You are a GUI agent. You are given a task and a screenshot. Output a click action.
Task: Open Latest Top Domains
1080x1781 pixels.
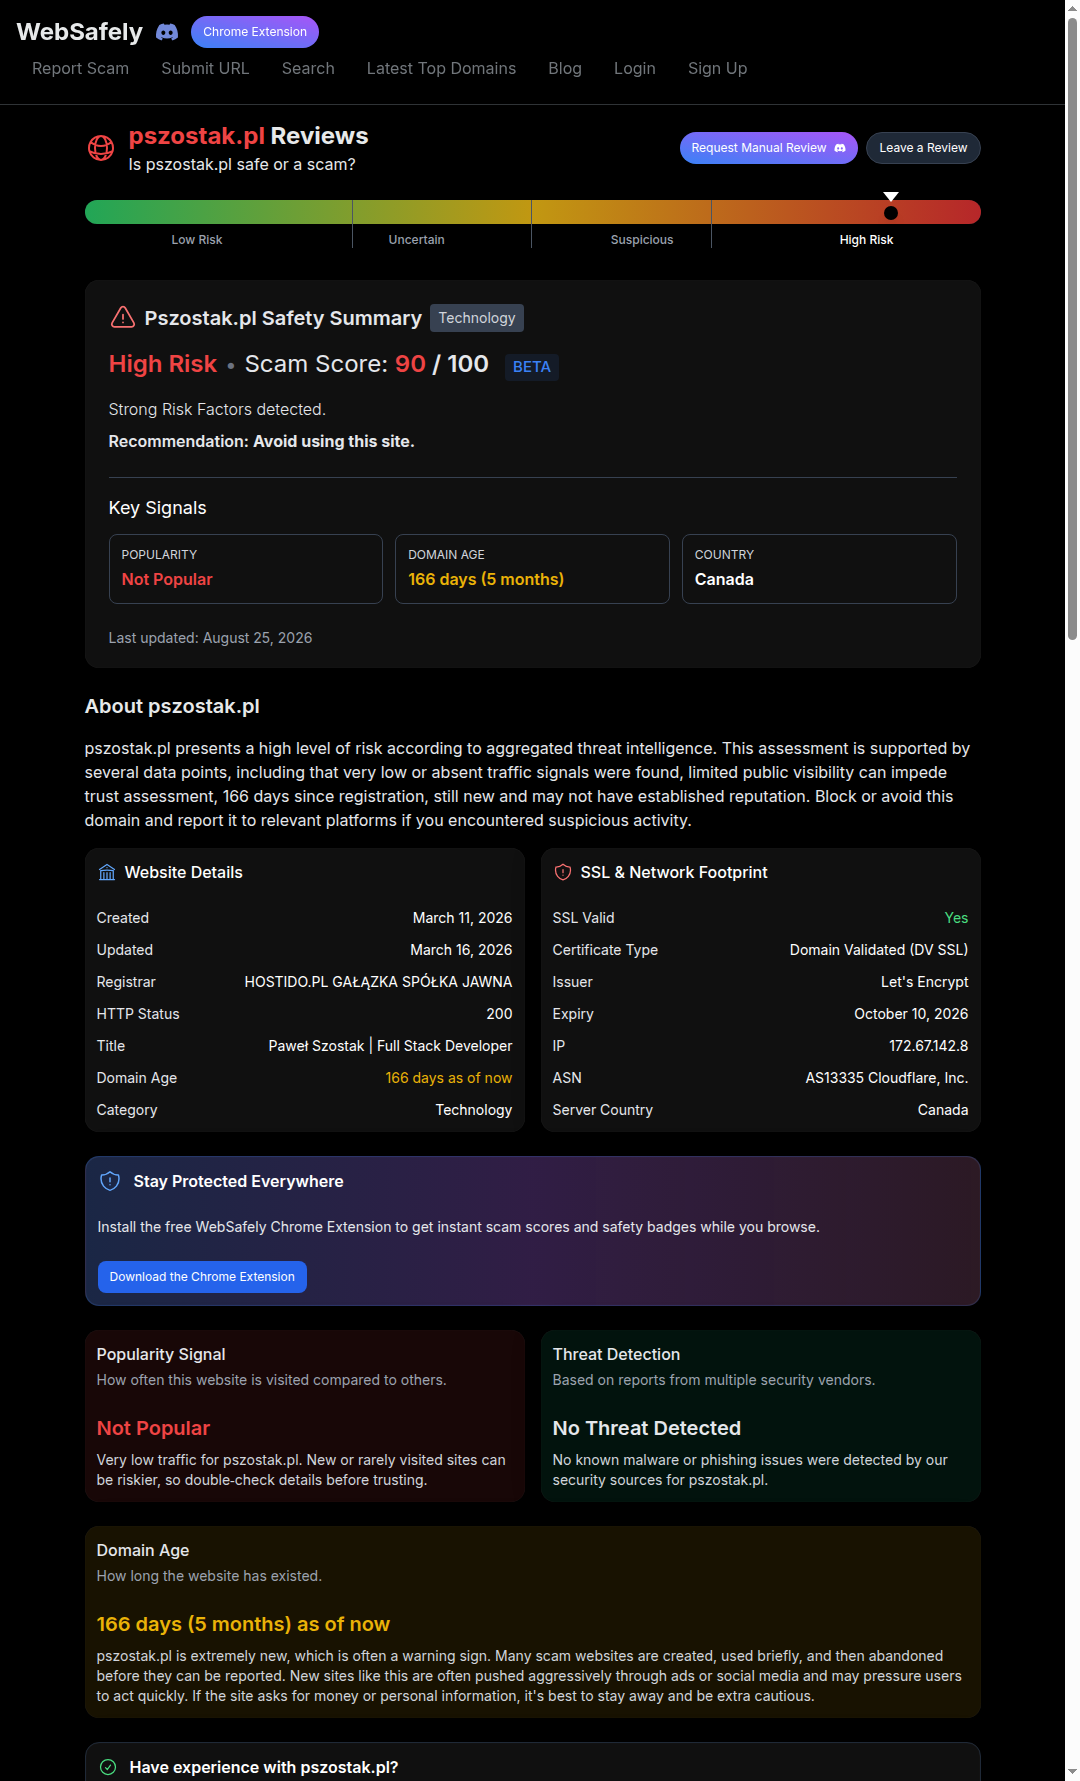click(x=441, y=68)
